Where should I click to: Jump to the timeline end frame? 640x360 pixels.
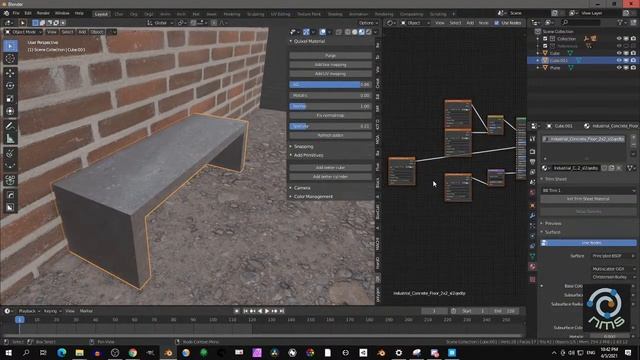point(281,311)
